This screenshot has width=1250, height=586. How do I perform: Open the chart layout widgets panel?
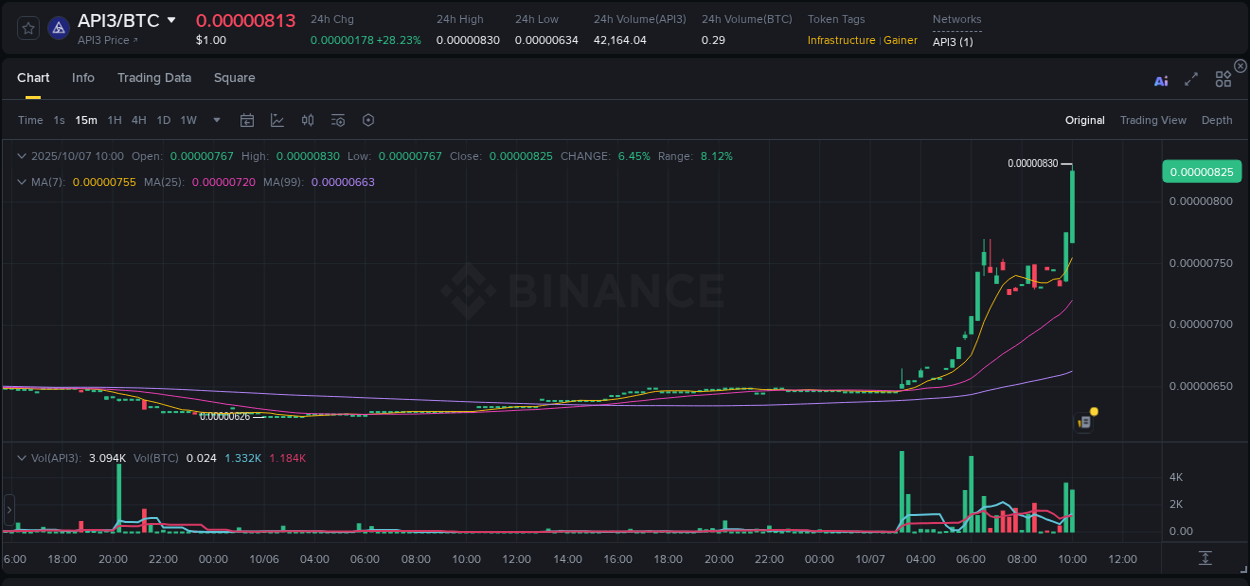coord(1223,79)
